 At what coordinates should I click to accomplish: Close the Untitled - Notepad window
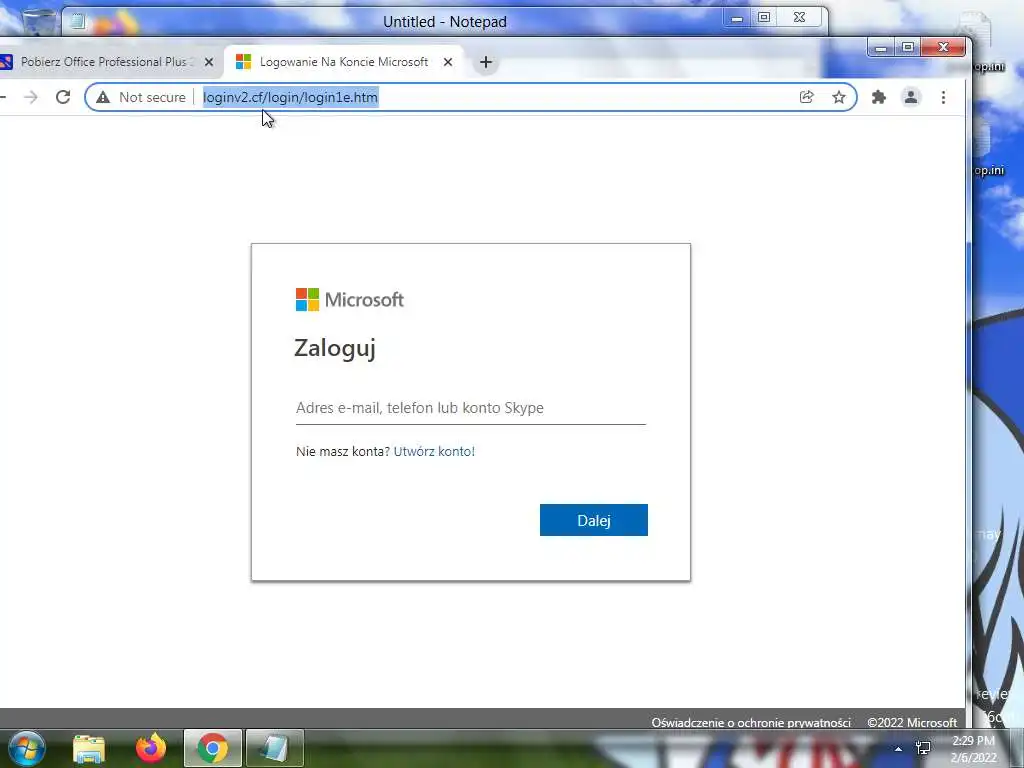click(799, 18)
